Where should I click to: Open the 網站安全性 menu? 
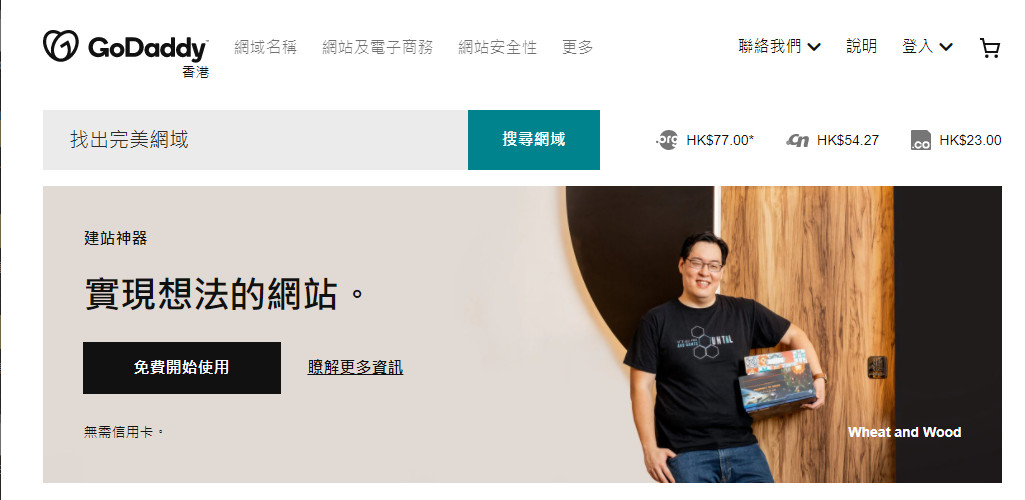tap(497, 47)
